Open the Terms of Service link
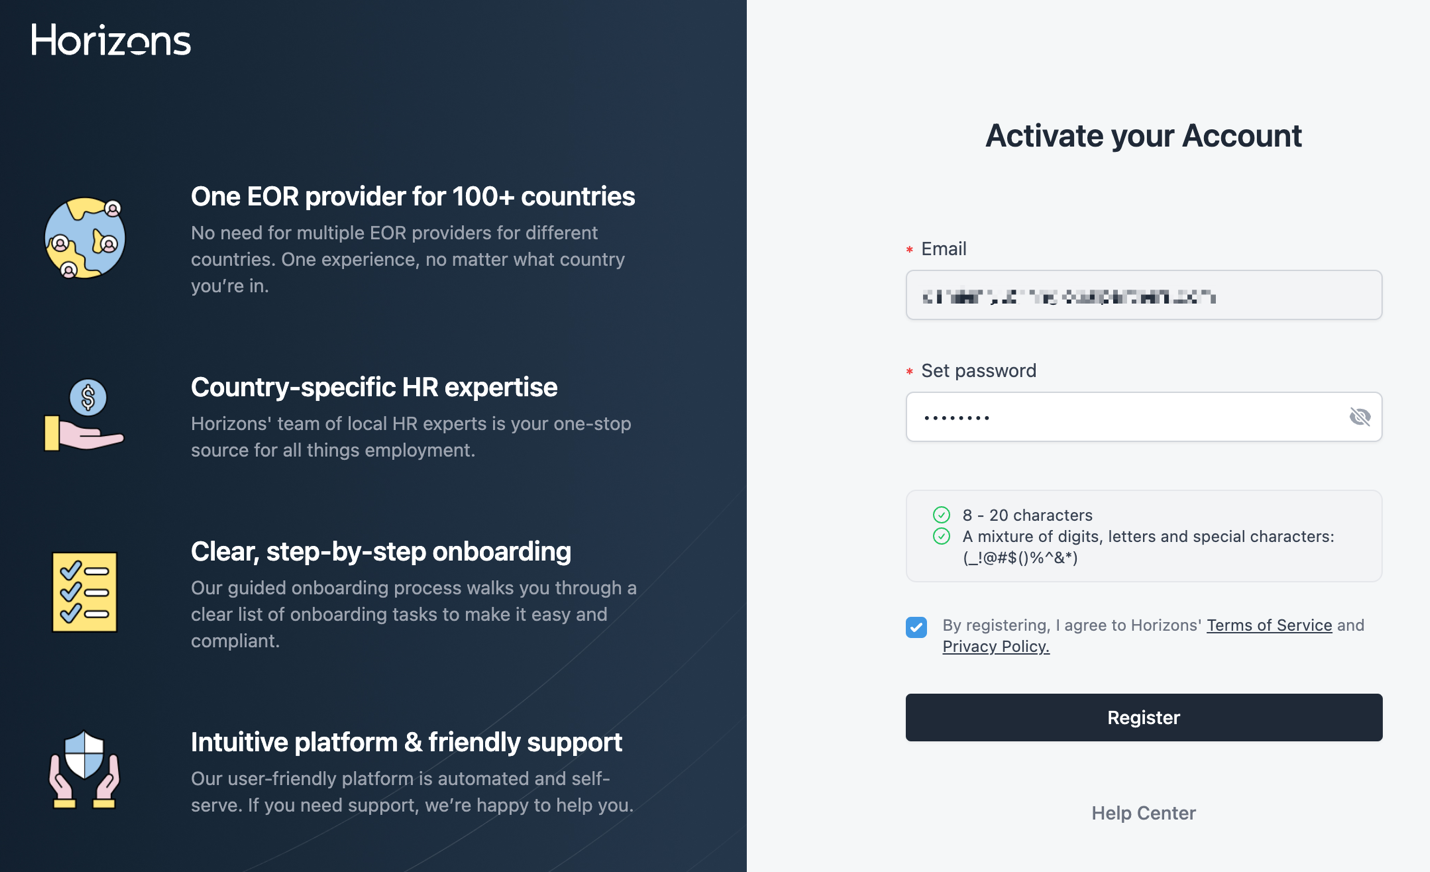Viewport: 1430px width, 872px height. [1268, 625]
